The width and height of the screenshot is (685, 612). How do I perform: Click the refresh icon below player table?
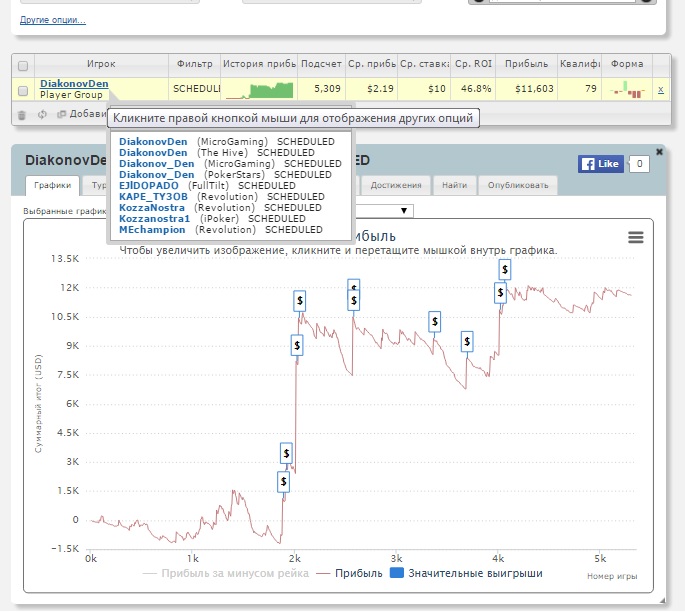pos(42,114)
